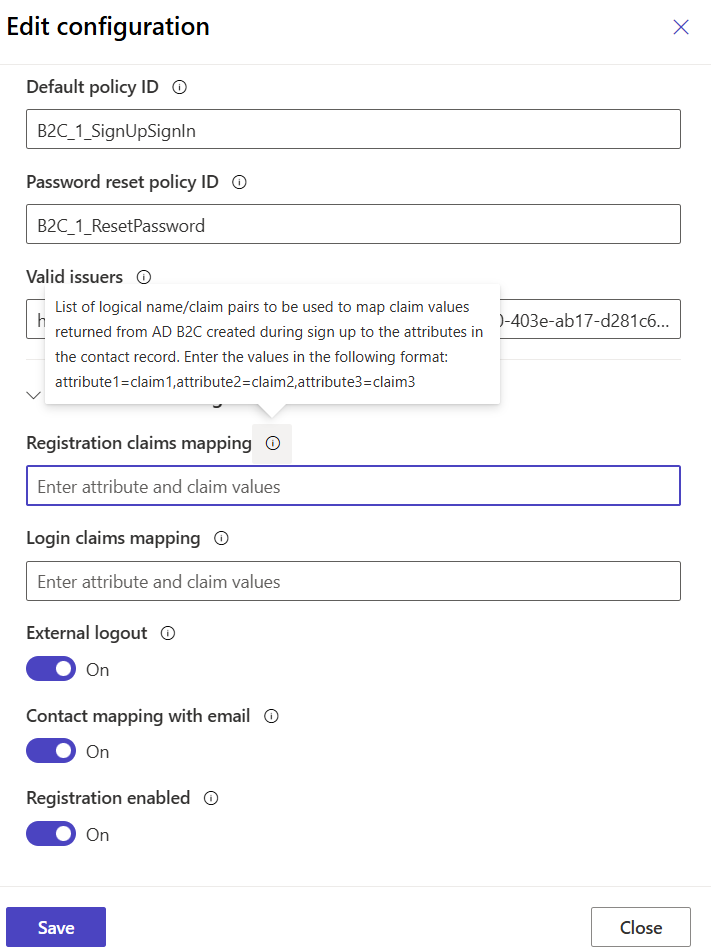Screen dimensions: 711x952
Task: Click the Default policy ID text field
Action: click(353, 130)
